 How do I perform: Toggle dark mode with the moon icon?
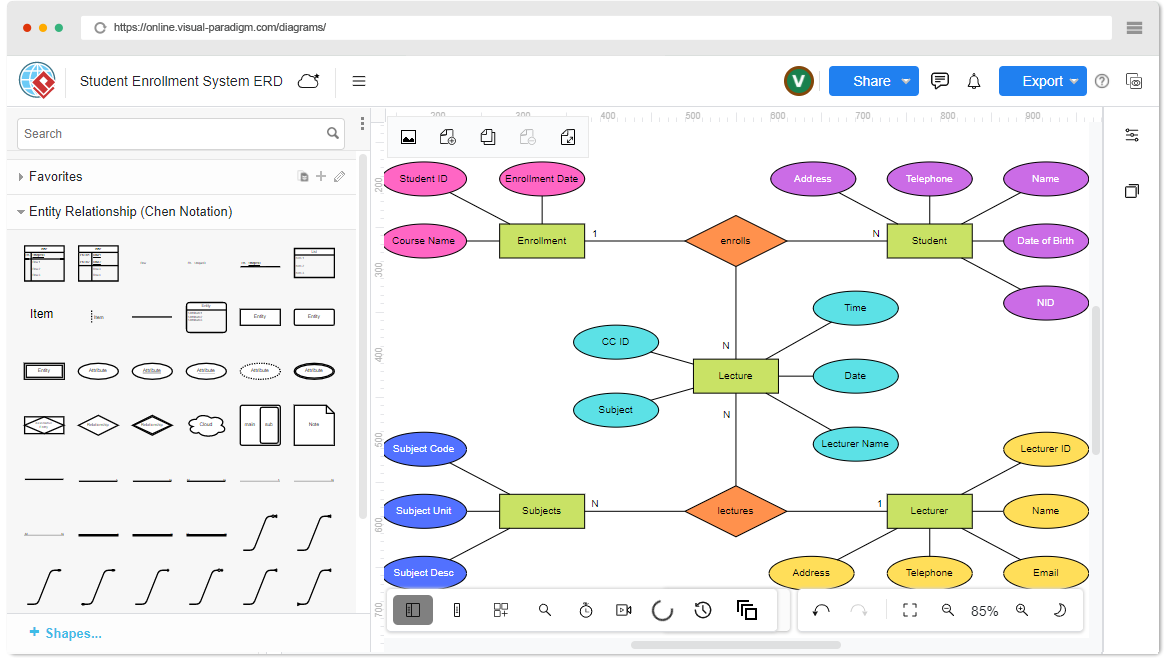1057,610
